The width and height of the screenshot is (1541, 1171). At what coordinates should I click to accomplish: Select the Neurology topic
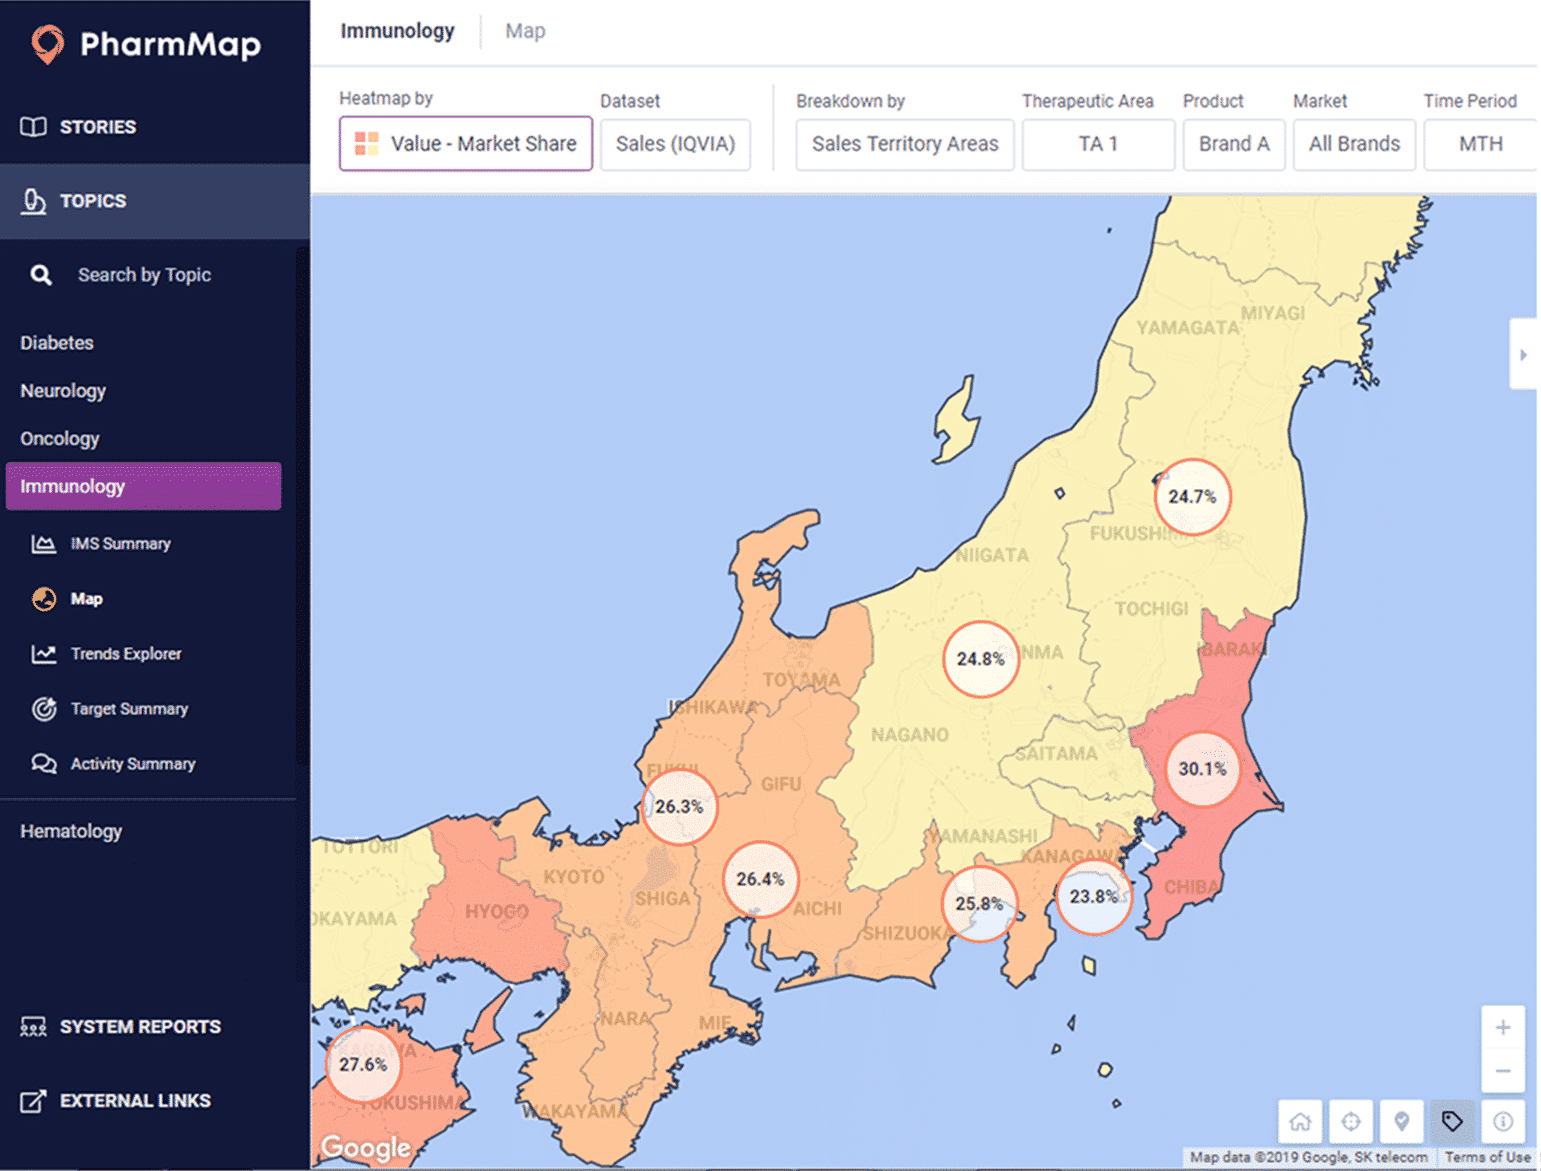pos(63,391)
